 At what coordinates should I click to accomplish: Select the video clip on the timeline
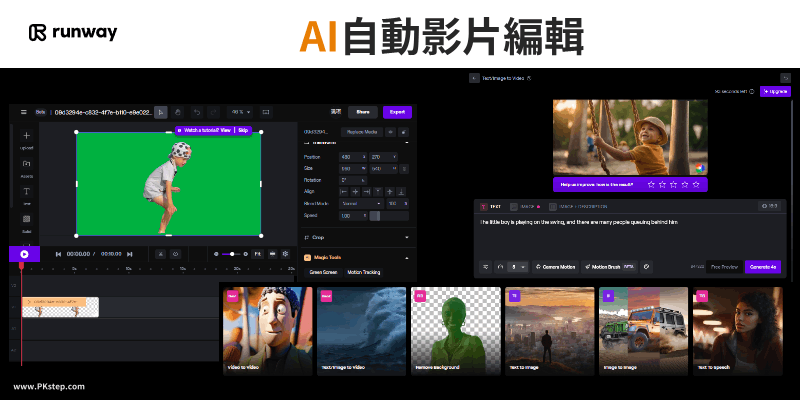point(60,307)
